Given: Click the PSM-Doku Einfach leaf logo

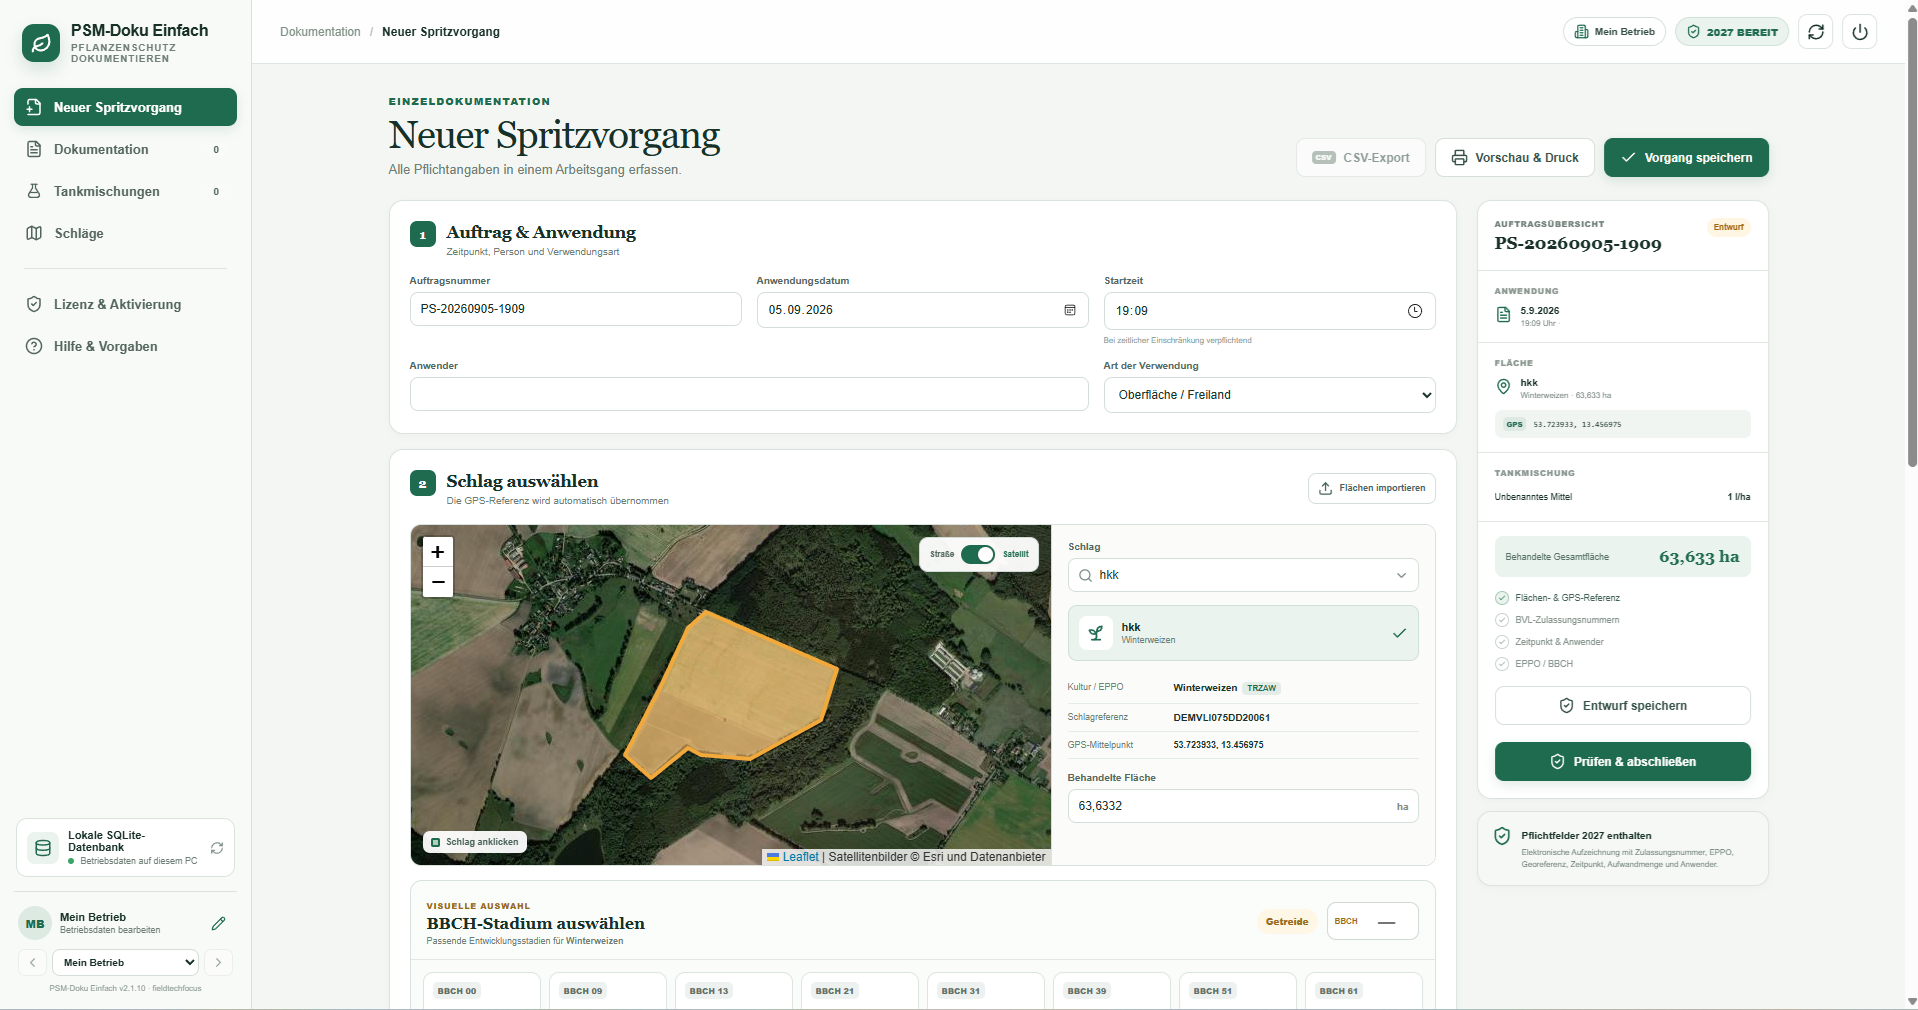Looking at the screenshot, I should tap(41, 43).
